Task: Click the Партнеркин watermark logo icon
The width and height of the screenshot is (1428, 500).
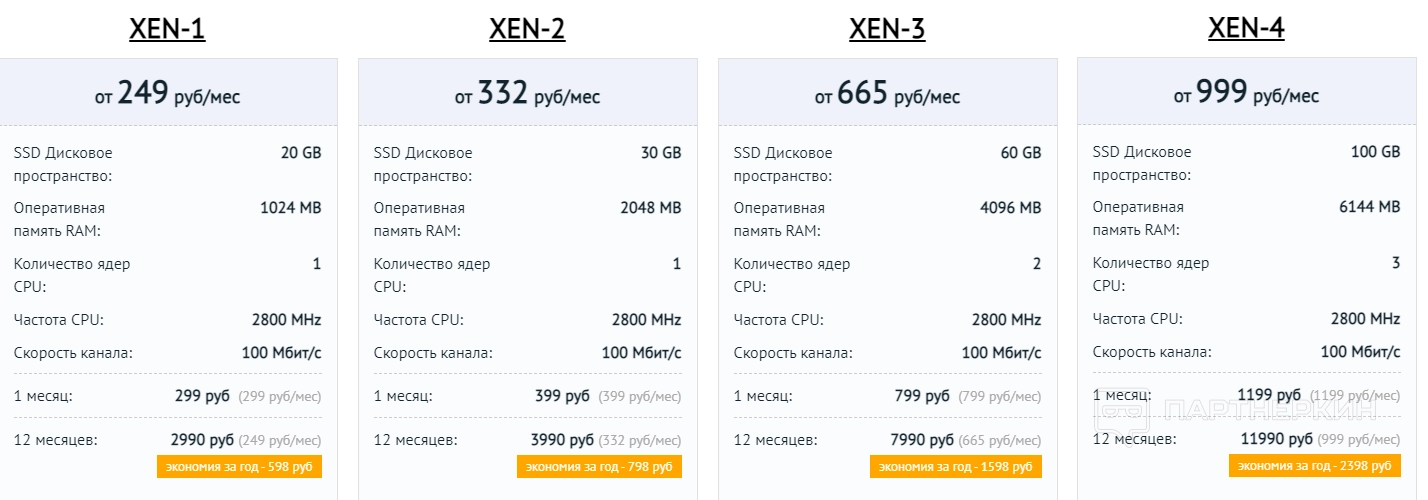Action: [1121, 410]
